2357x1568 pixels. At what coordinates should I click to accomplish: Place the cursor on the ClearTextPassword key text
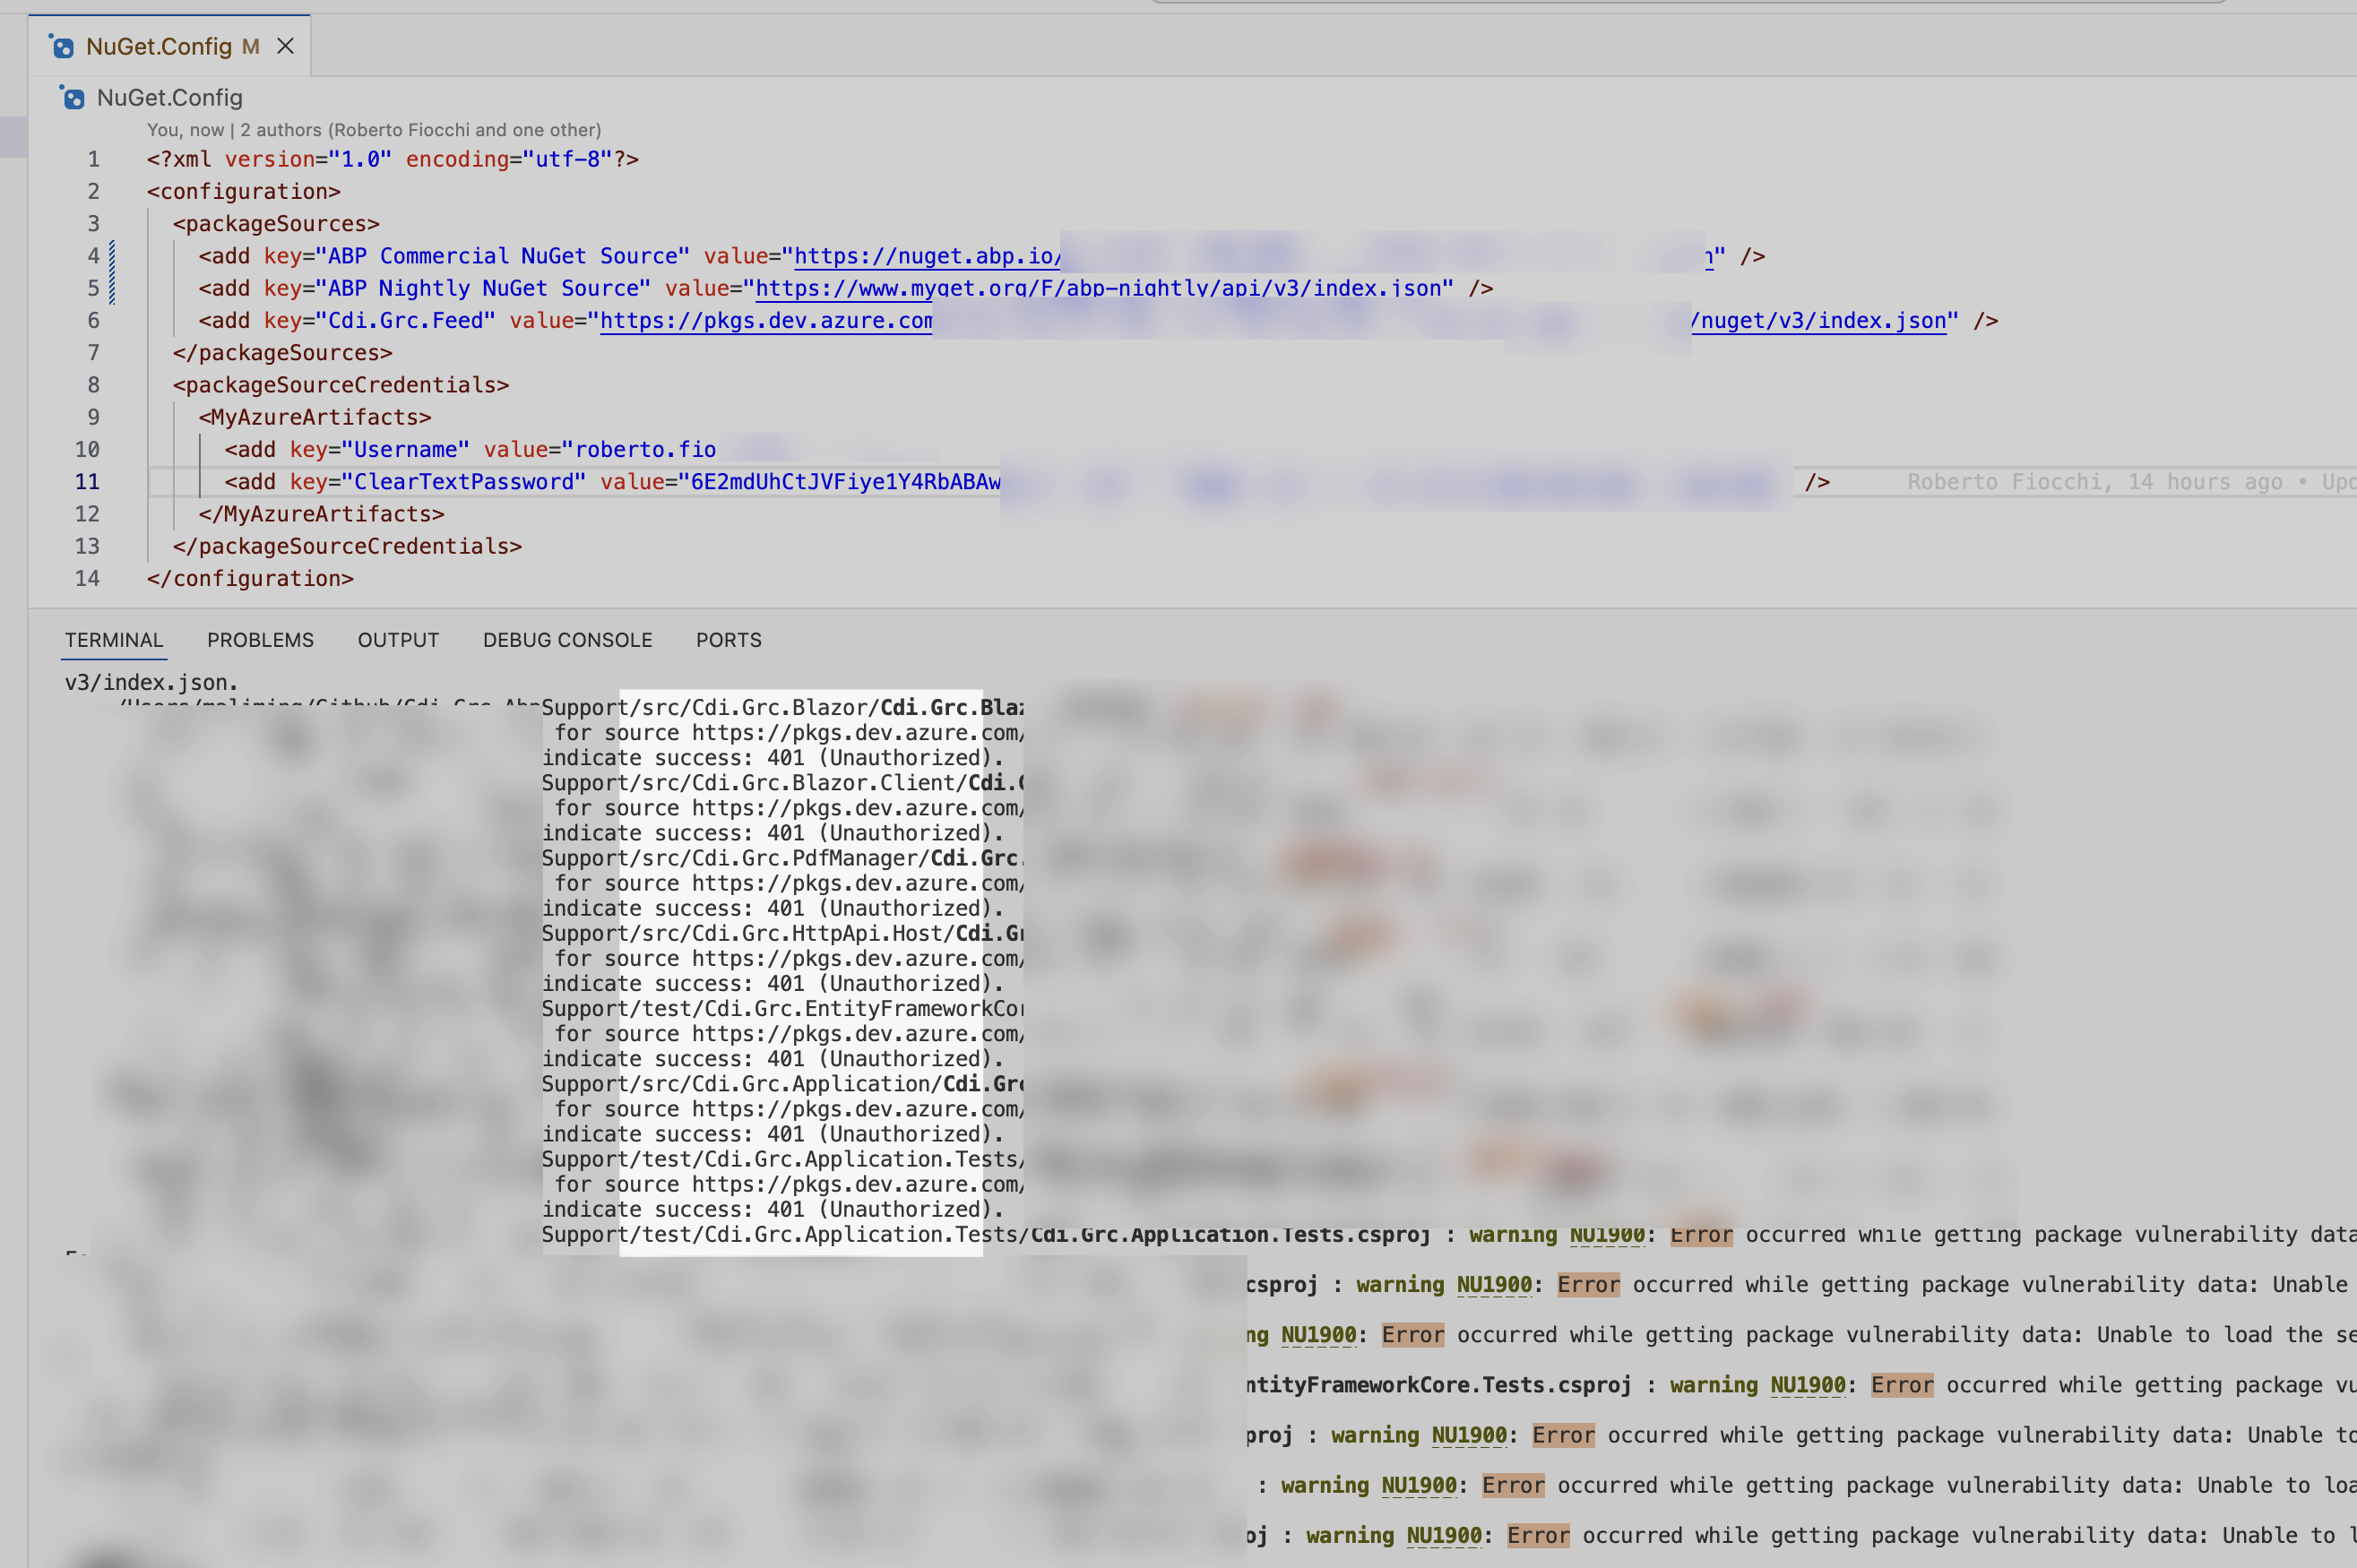464,482
